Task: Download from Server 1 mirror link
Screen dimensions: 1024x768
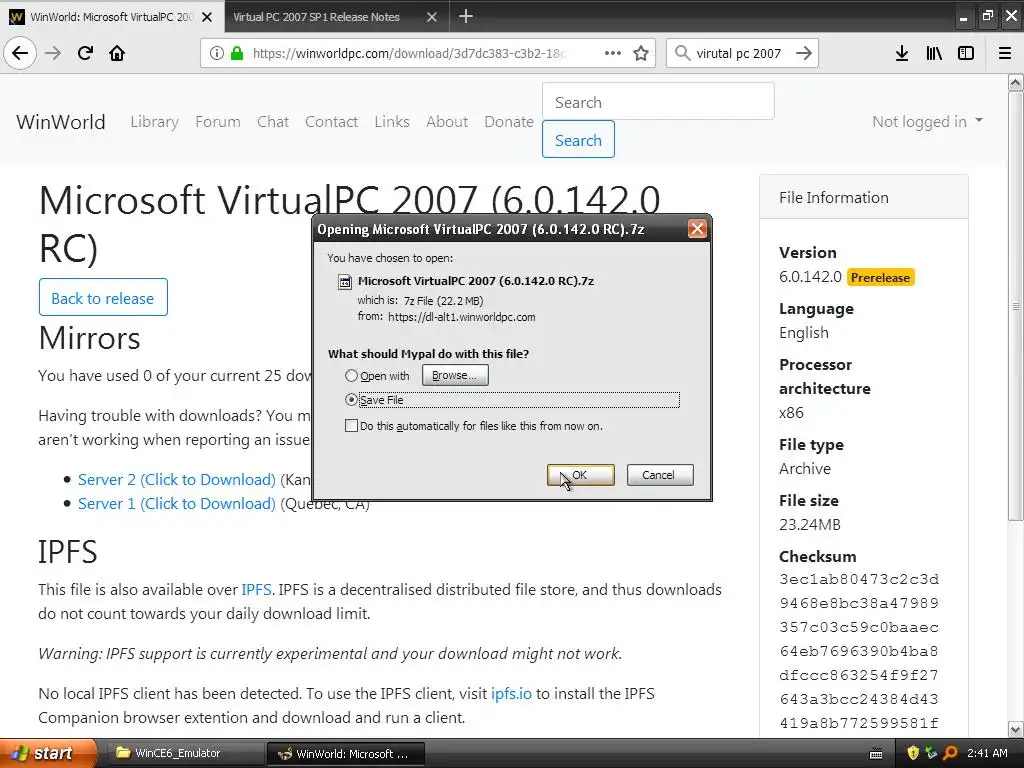Action: point(176,504)
